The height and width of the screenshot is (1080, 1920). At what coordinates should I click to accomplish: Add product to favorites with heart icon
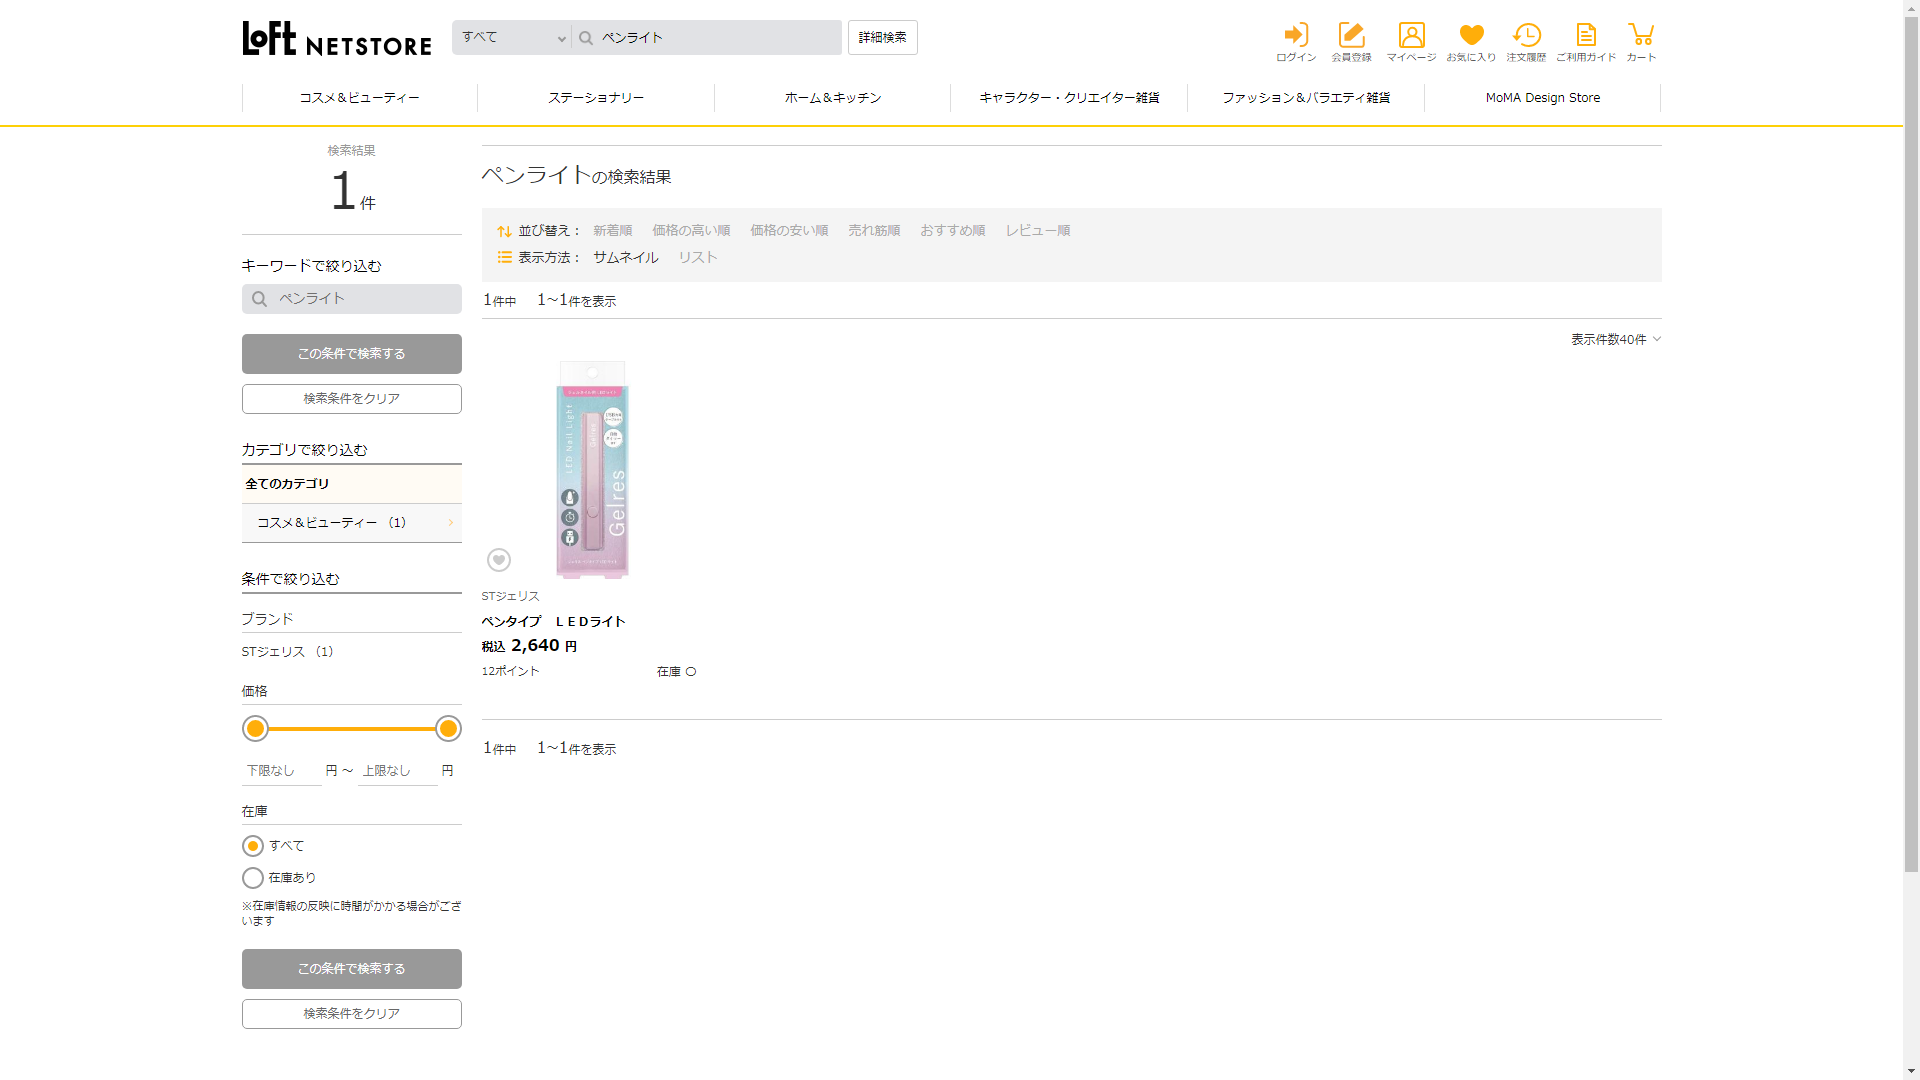pyautogui.click(x=499, y=560)
